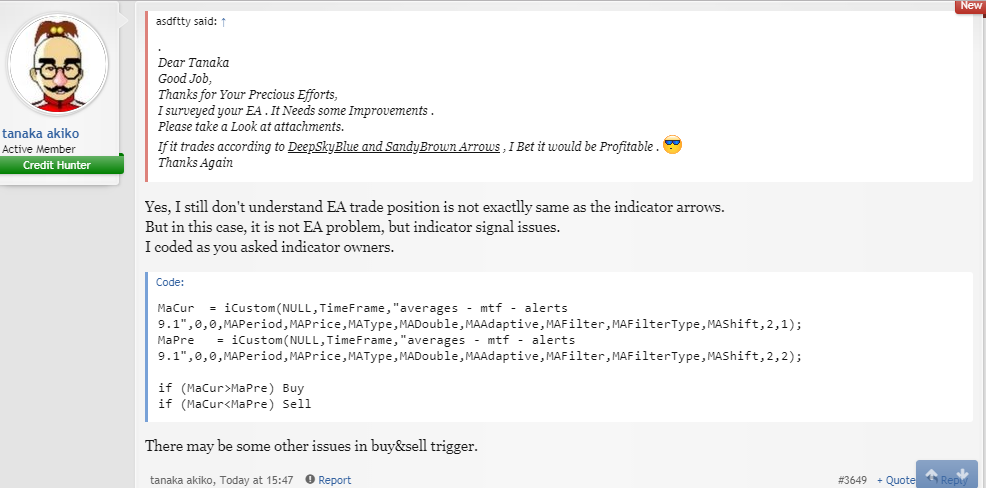
Task: Click the 'Code:' block label
Action: pyautogui.click(x=170, y=283)
